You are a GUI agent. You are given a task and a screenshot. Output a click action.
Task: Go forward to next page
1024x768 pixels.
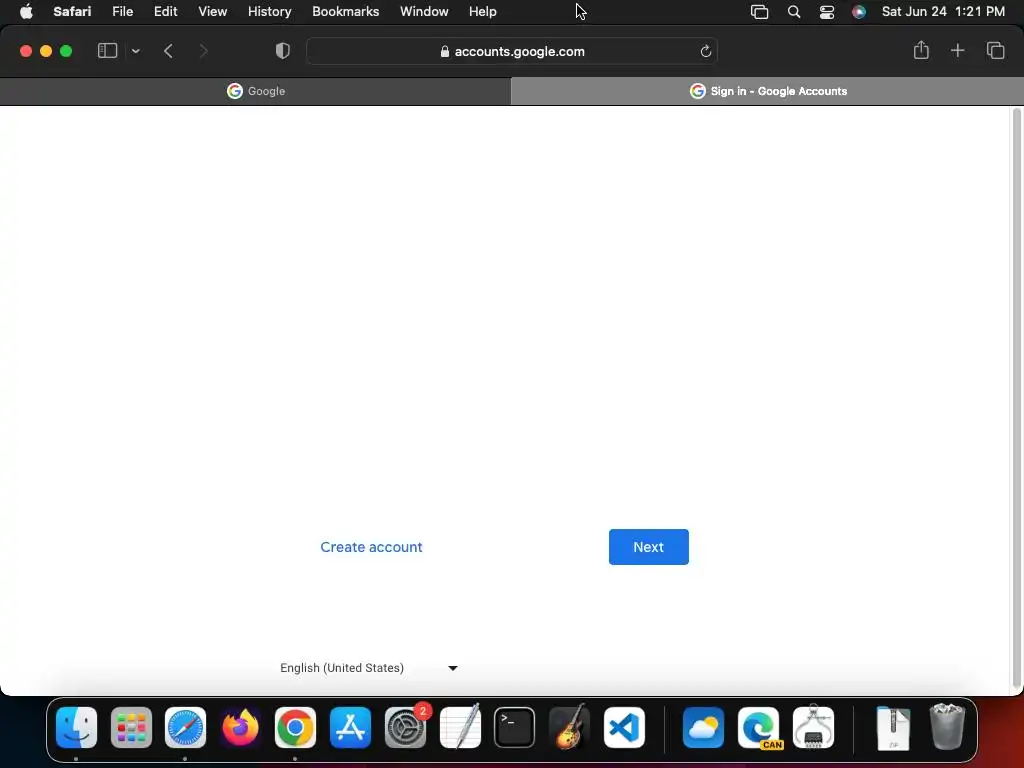(203, 51)
